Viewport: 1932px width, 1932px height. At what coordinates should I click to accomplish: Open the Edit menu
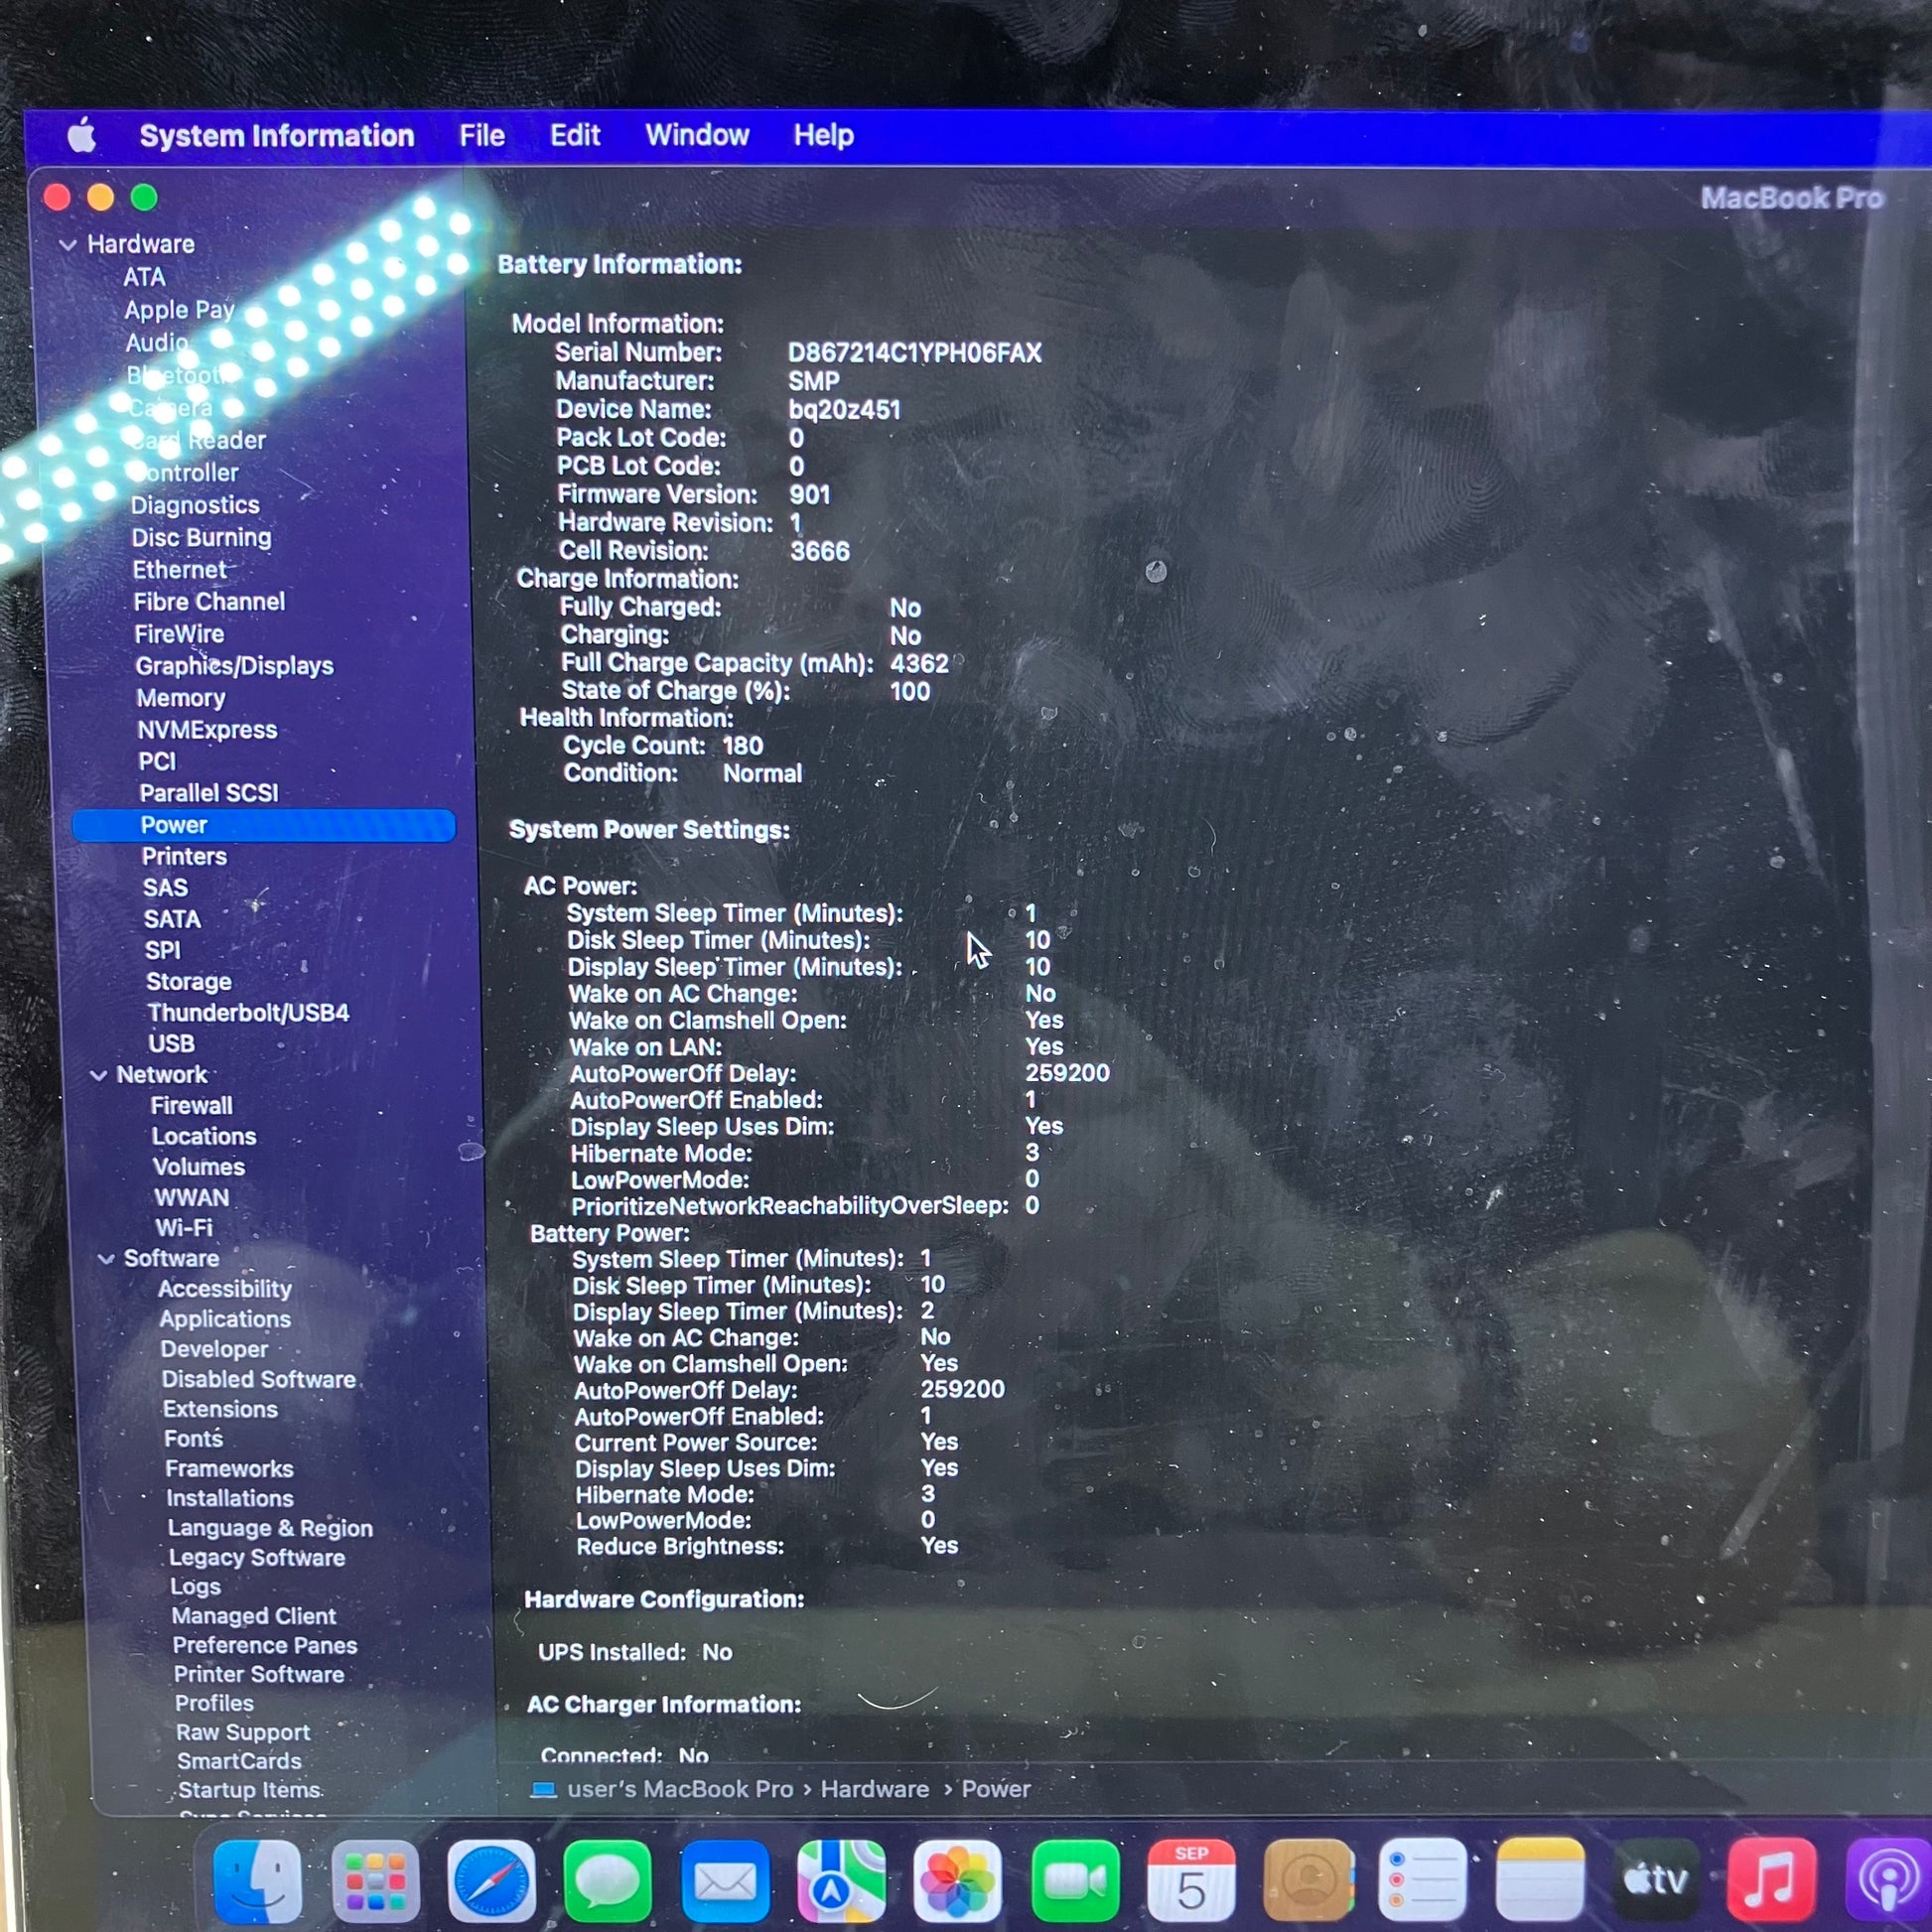click(575, 135)
